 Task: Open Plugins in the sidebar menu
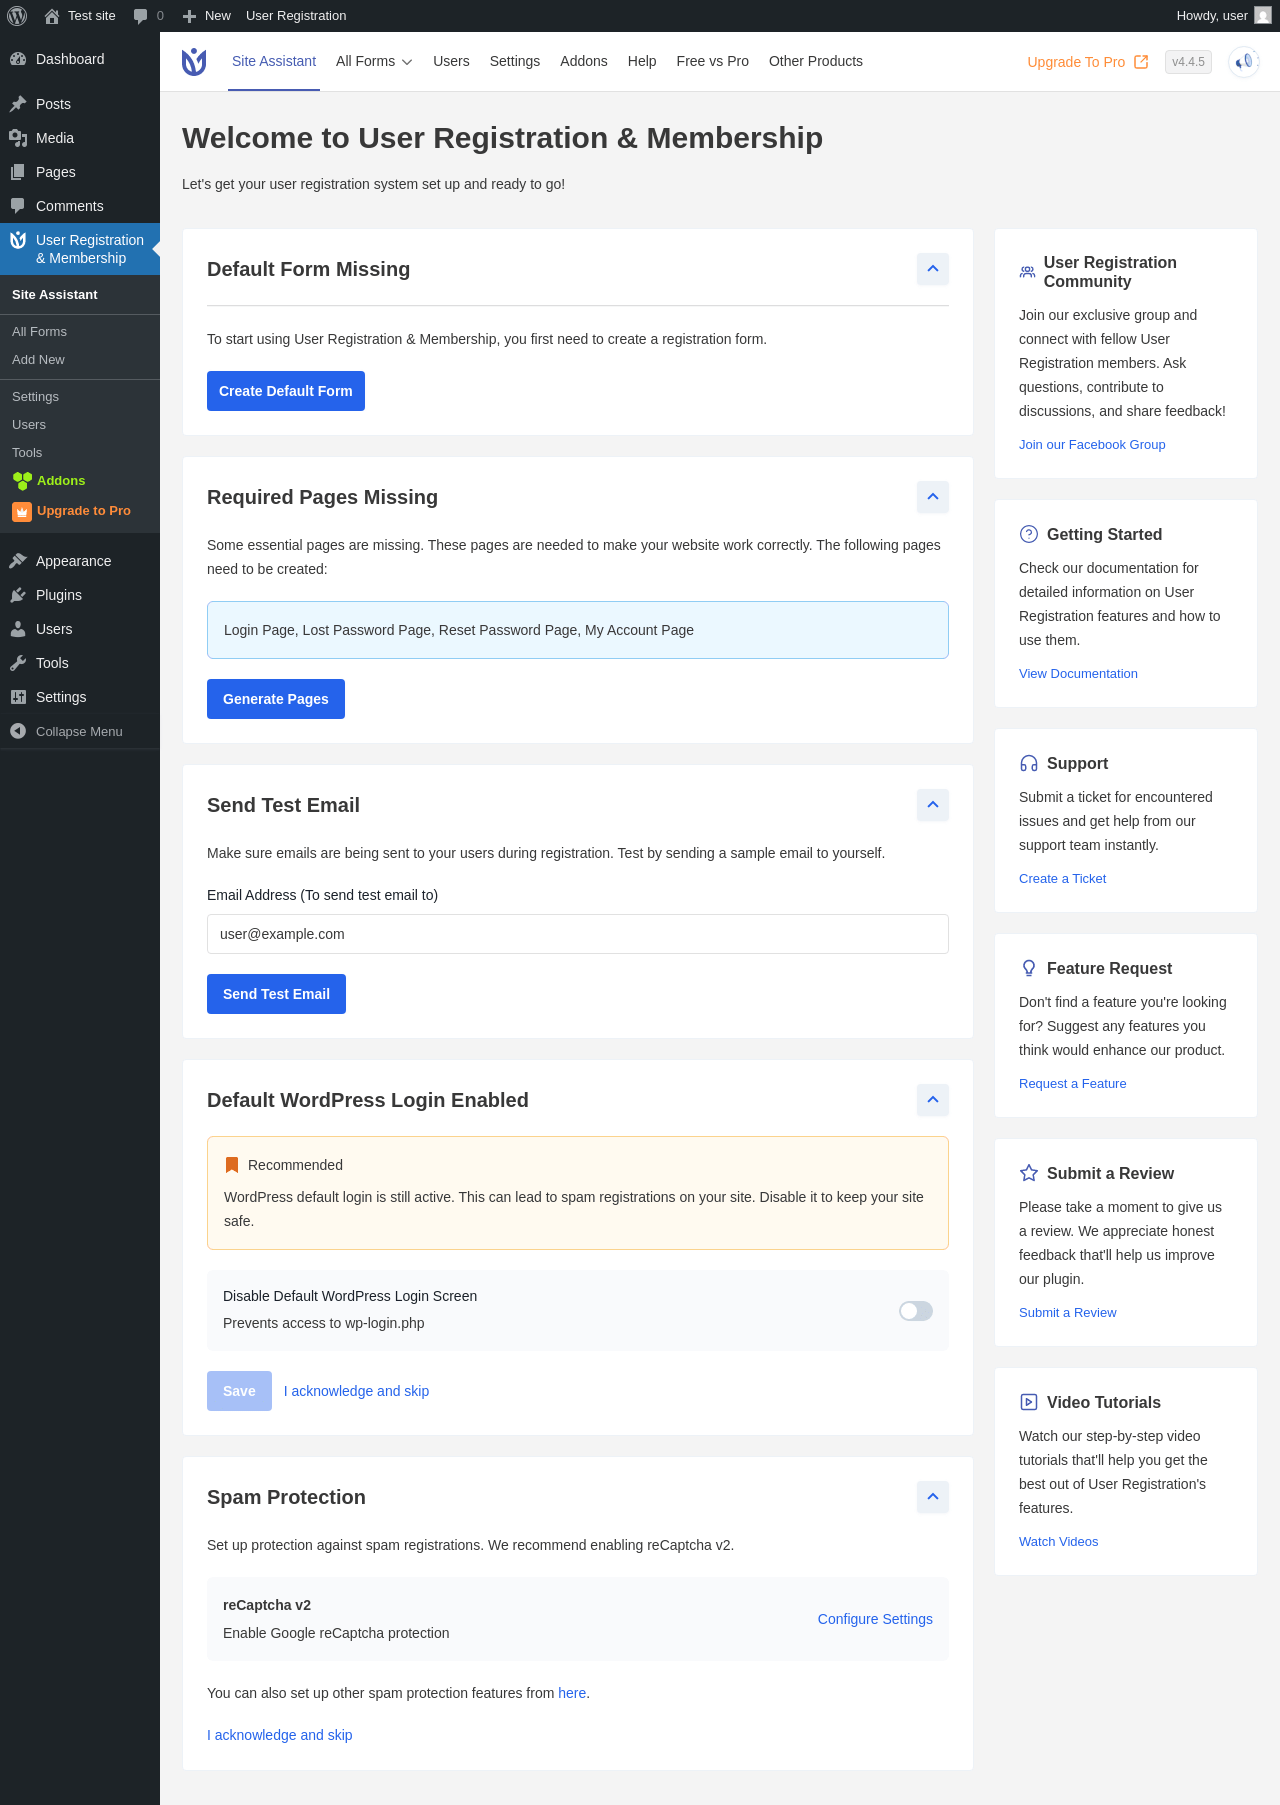(x=59, y=595)
